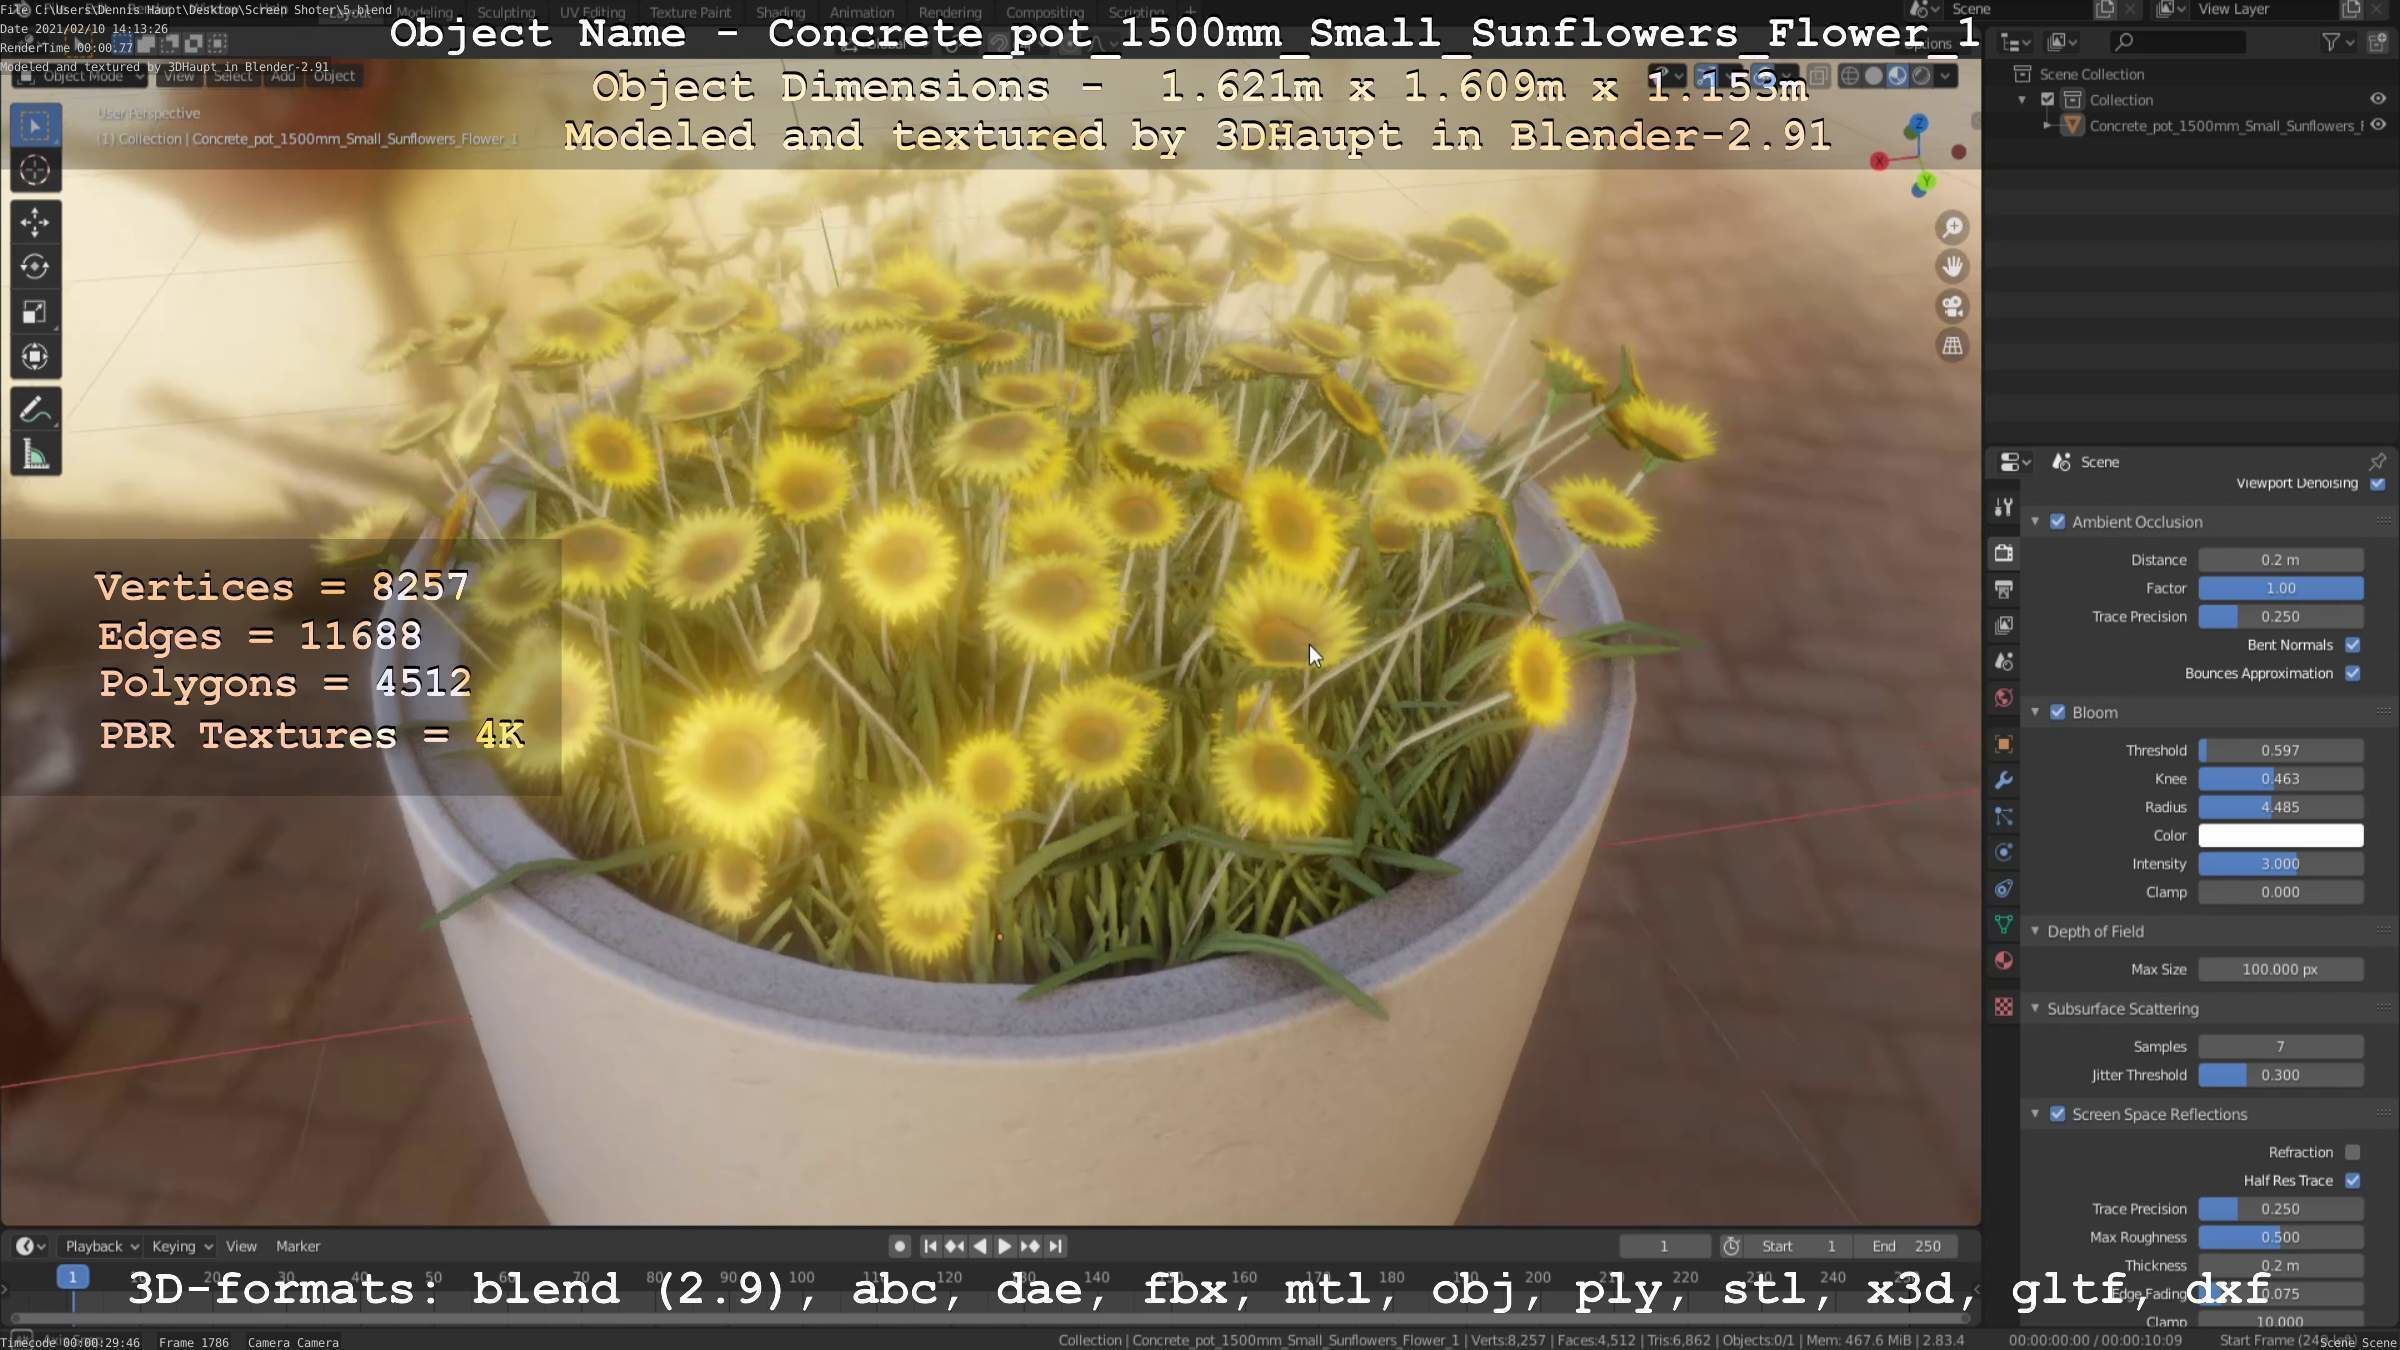Jump to the timeline end frame
Viewport: 2400px width, 1350px height.
tap(1056, 1246)
